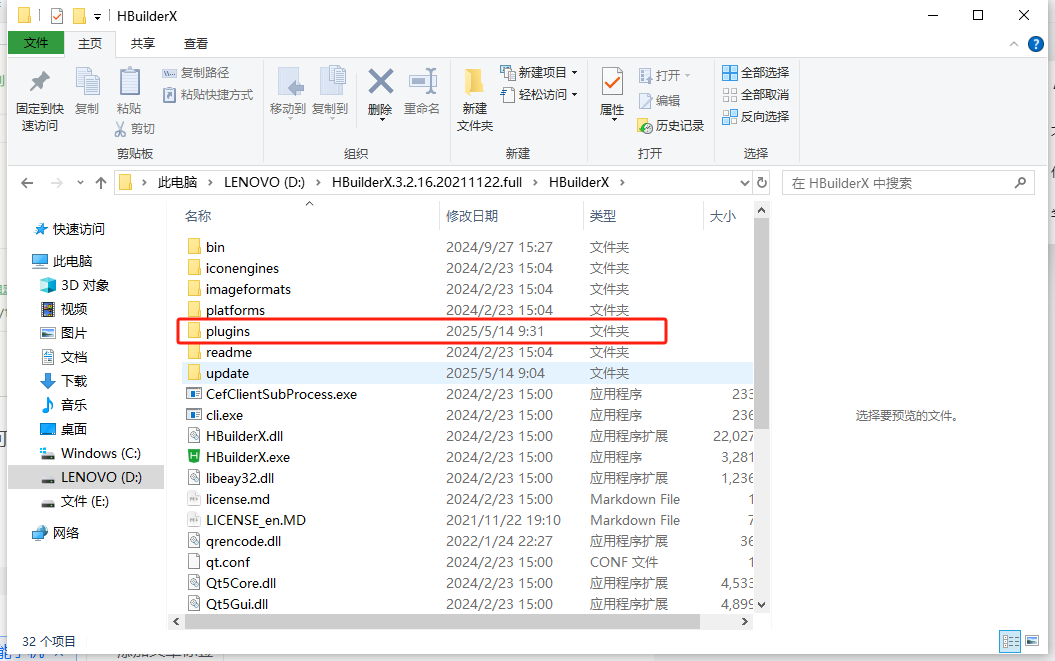Click the Refresh button beside address bar
Screen dimensions: 1055x661
pyautogui.click(x=762, y=183)
